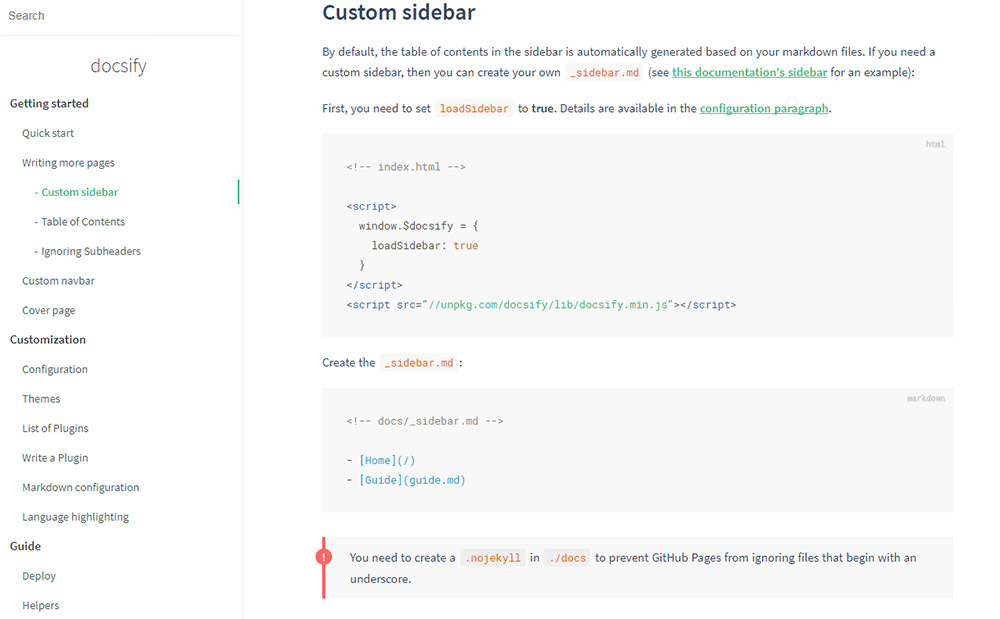Select the Custom sidebar subsection
Image resolution: width=1000 pixels, height=619 pixels.
pyautogui.click(x=79, y=192)
